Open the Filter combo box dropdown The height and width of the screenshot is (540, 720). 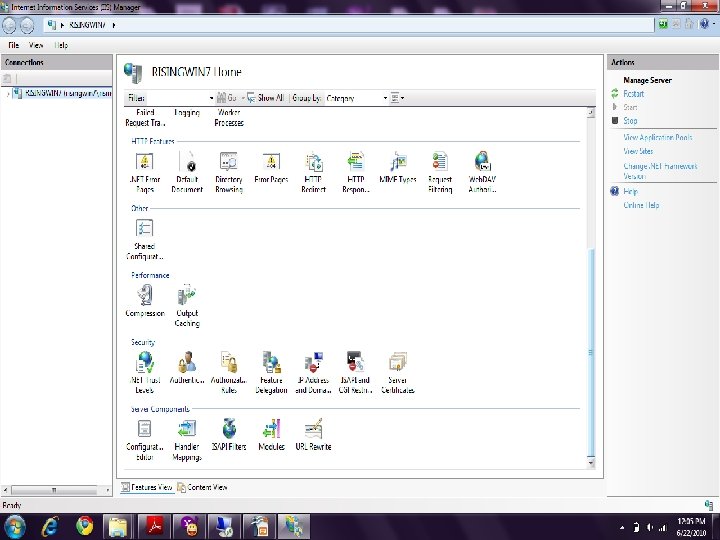211,98
